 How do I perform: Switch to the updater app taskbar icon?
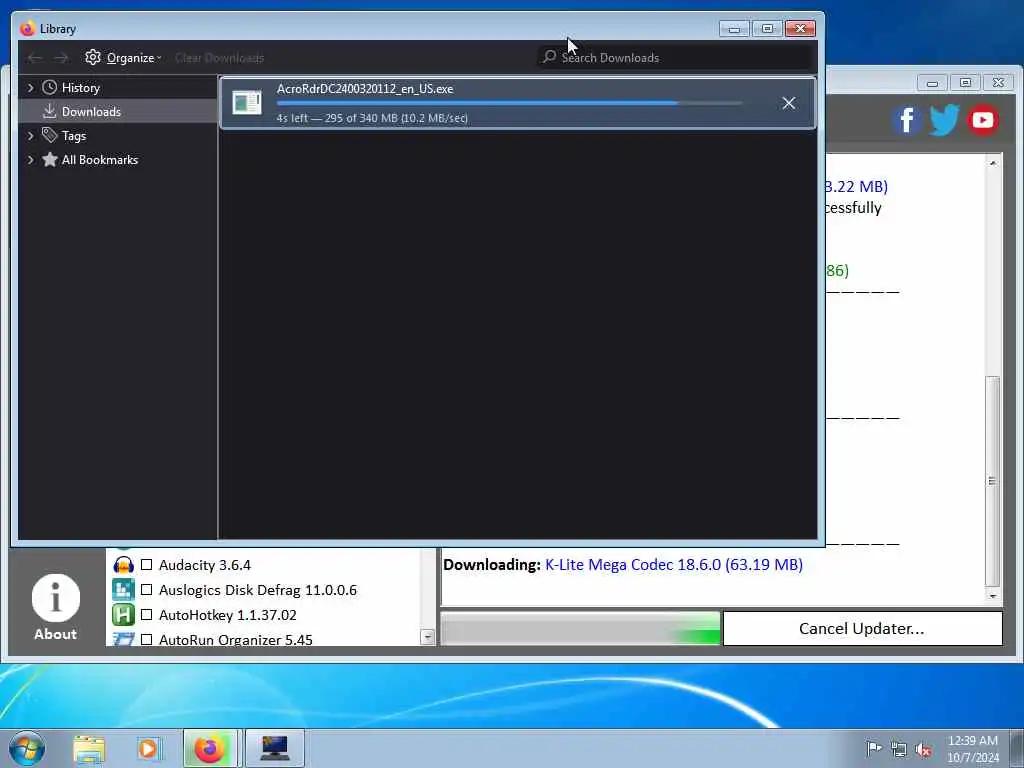(x=275, y=748)
